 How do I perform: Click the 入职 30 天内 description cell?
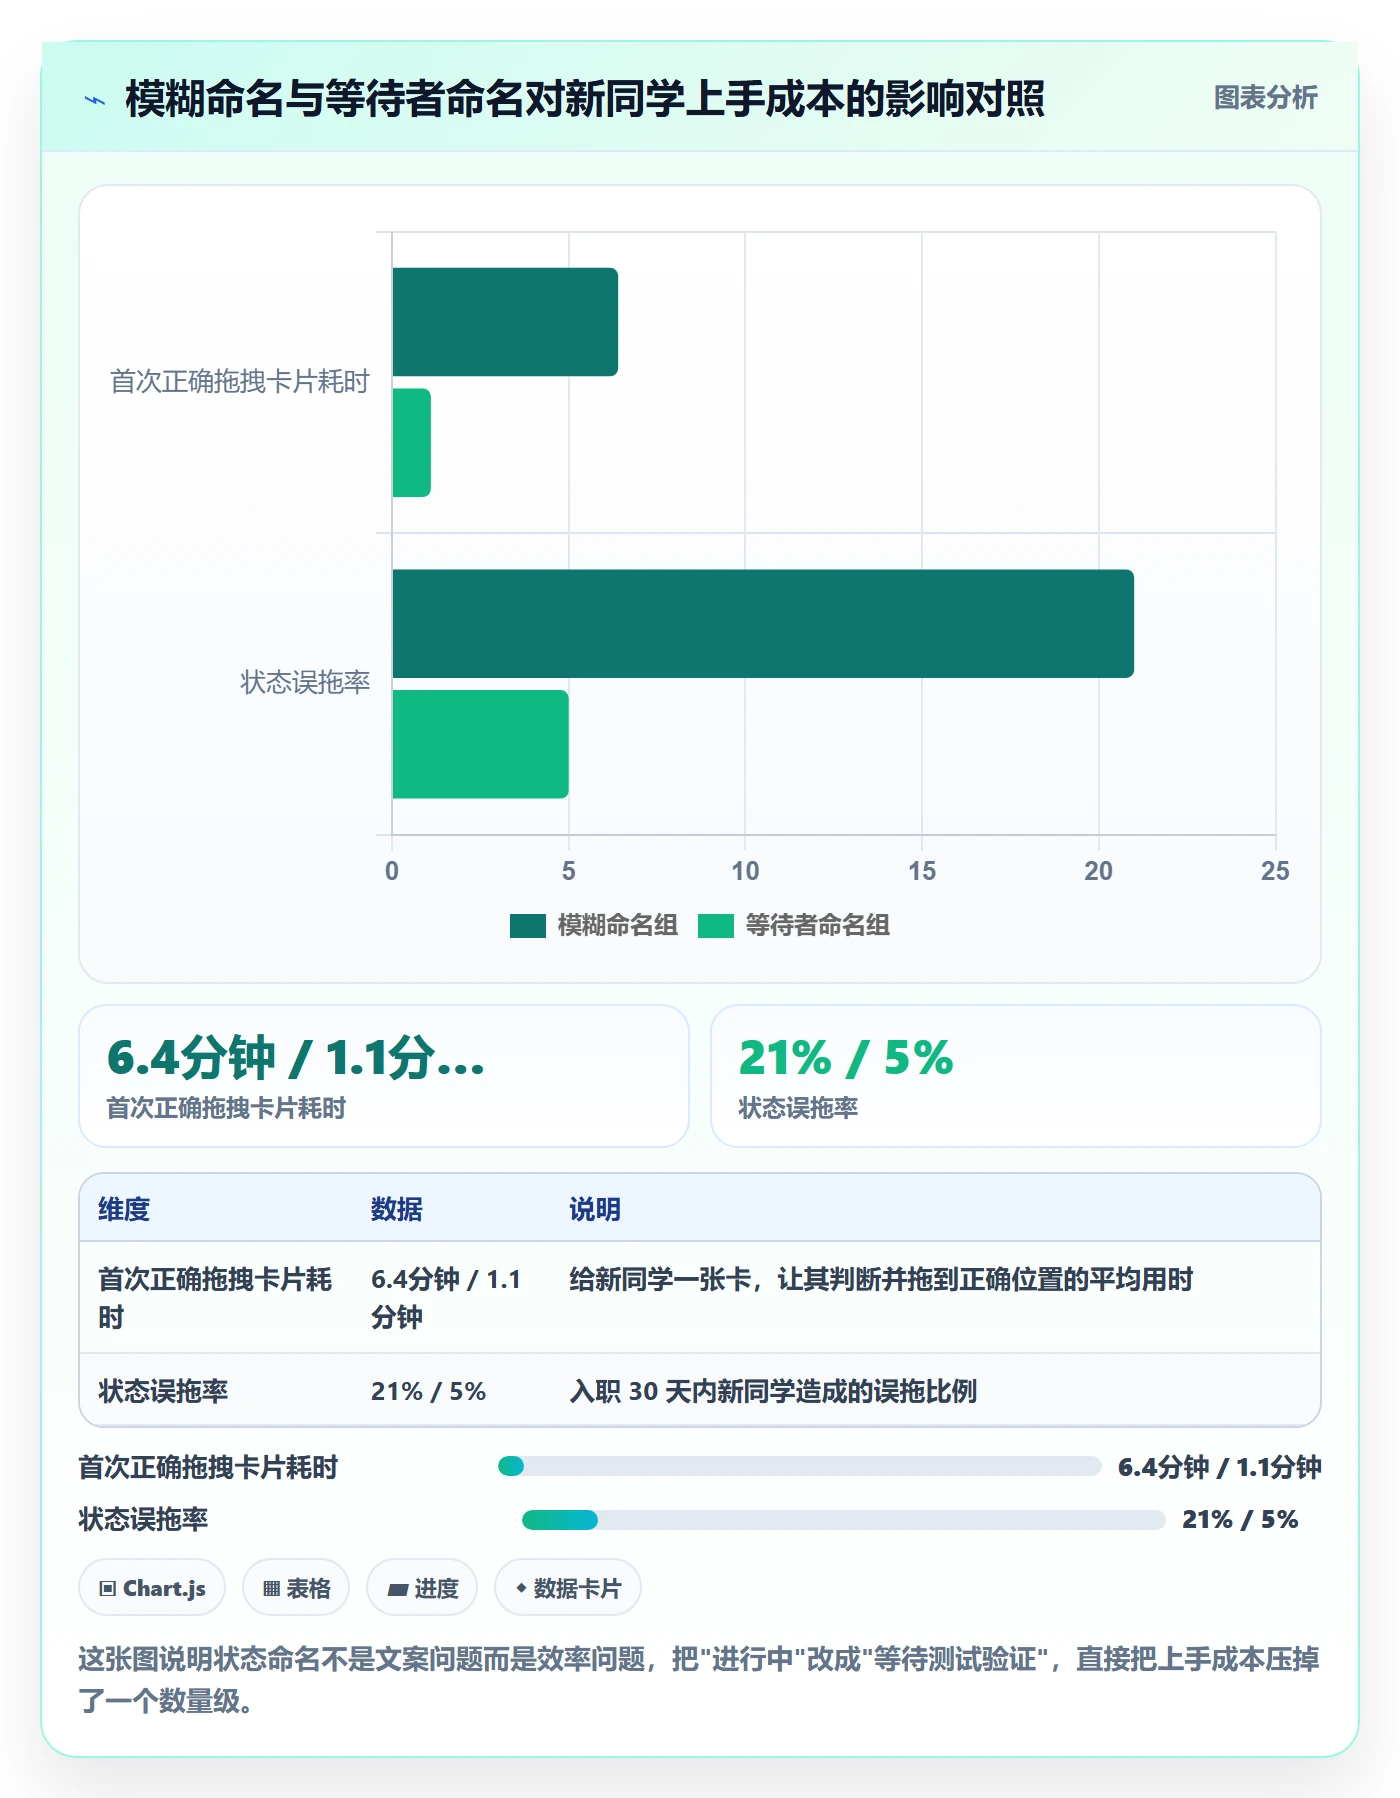click(x=773, y=1391)
